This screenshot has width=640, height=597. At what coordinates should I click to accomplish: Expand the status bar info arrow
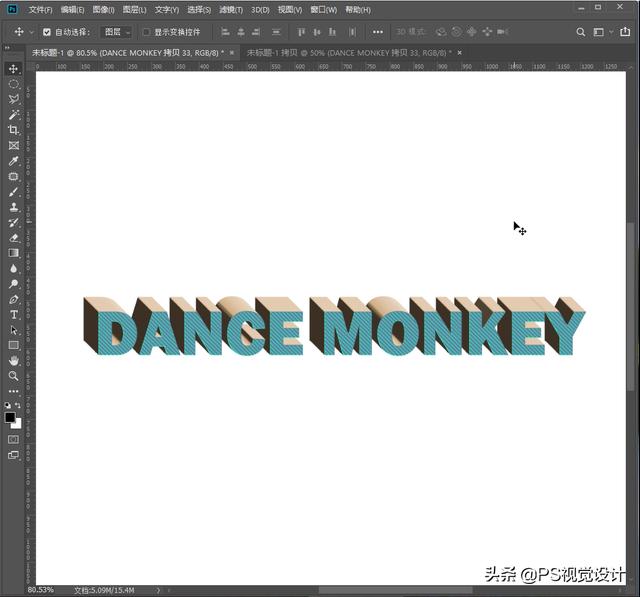[158, 590]
